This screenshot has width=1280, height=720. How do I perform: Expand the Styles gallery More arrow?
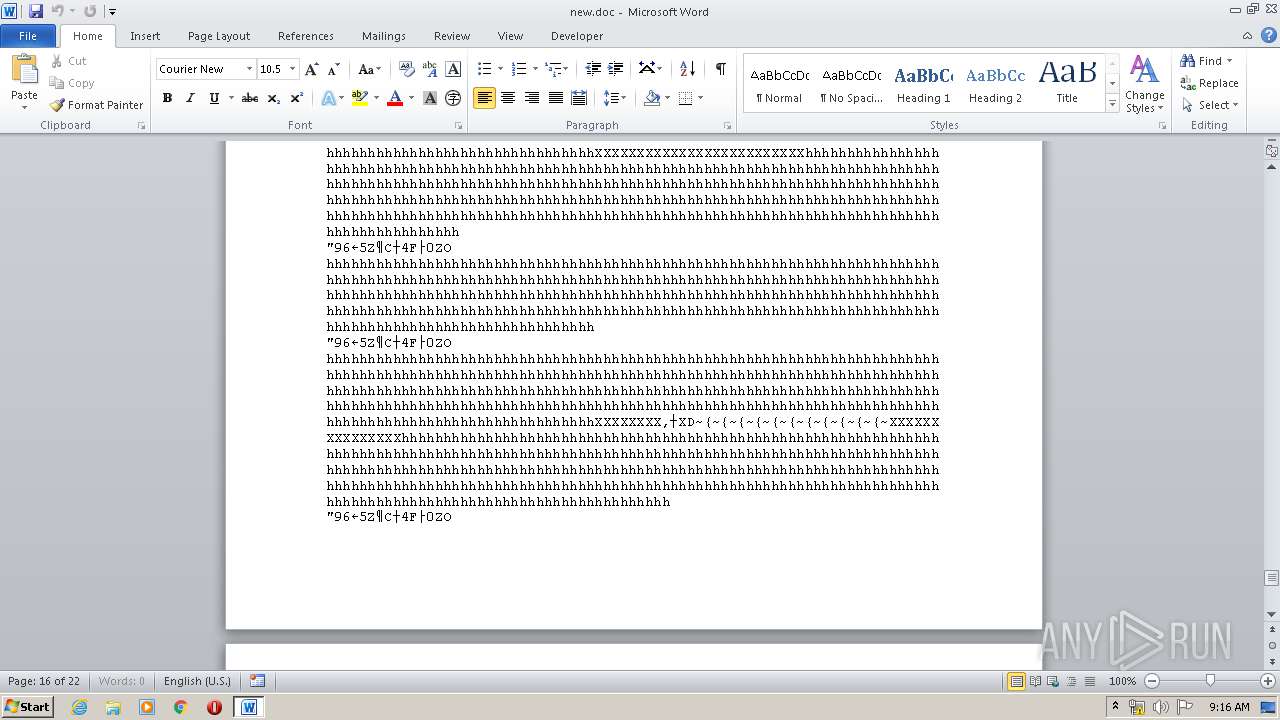(x=1112, y=104)
